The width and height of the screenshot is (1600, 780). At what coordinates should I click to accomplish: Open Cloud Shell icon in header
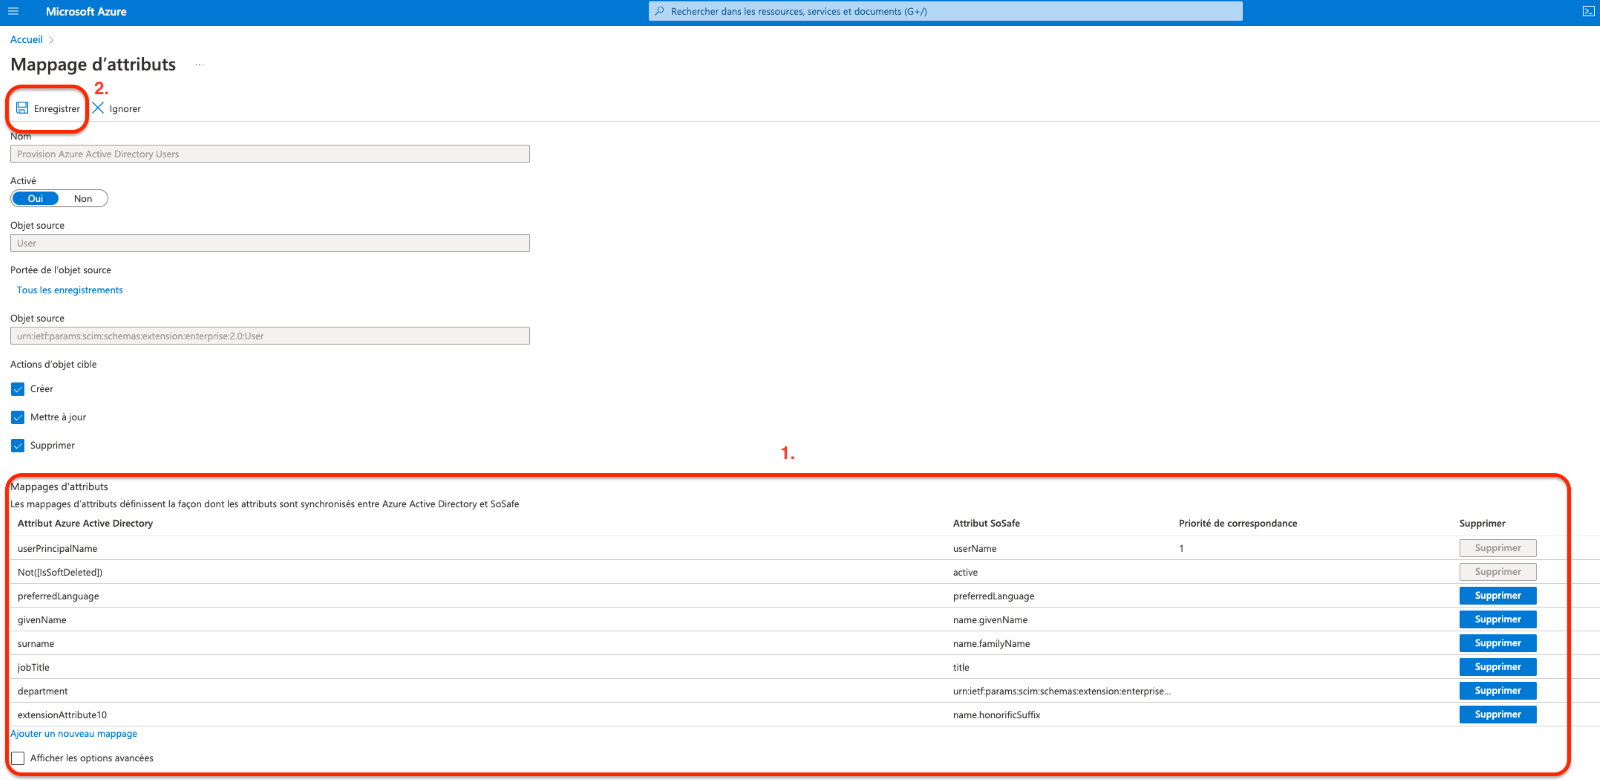(x=1588, y=12)
